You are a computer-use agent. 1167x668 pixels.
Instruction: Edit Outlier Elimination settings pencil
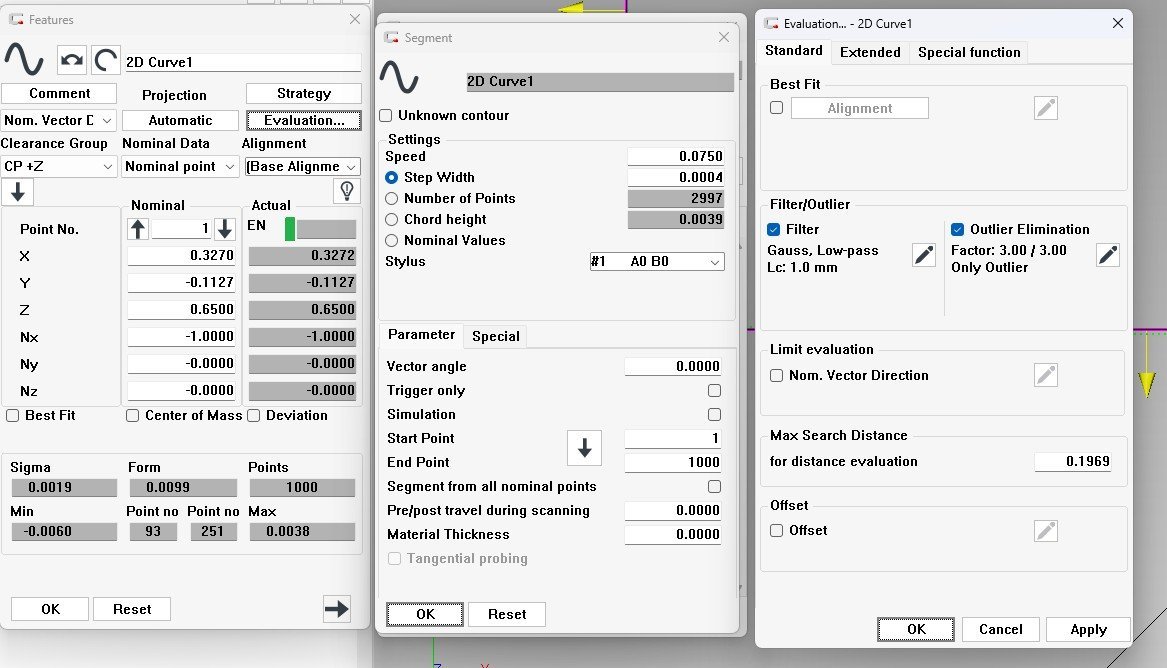click(x=1107, y=255)
